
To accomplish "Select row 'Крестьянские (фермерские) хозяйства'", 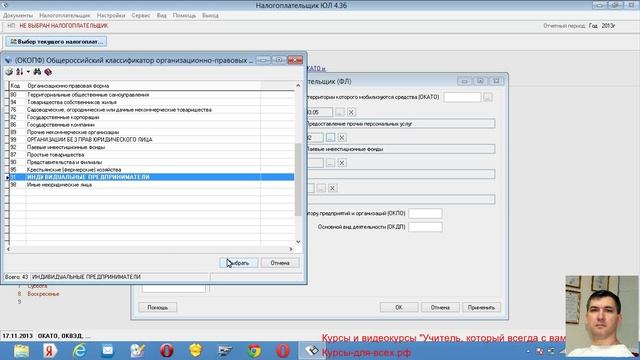I will tap(151, 169).
